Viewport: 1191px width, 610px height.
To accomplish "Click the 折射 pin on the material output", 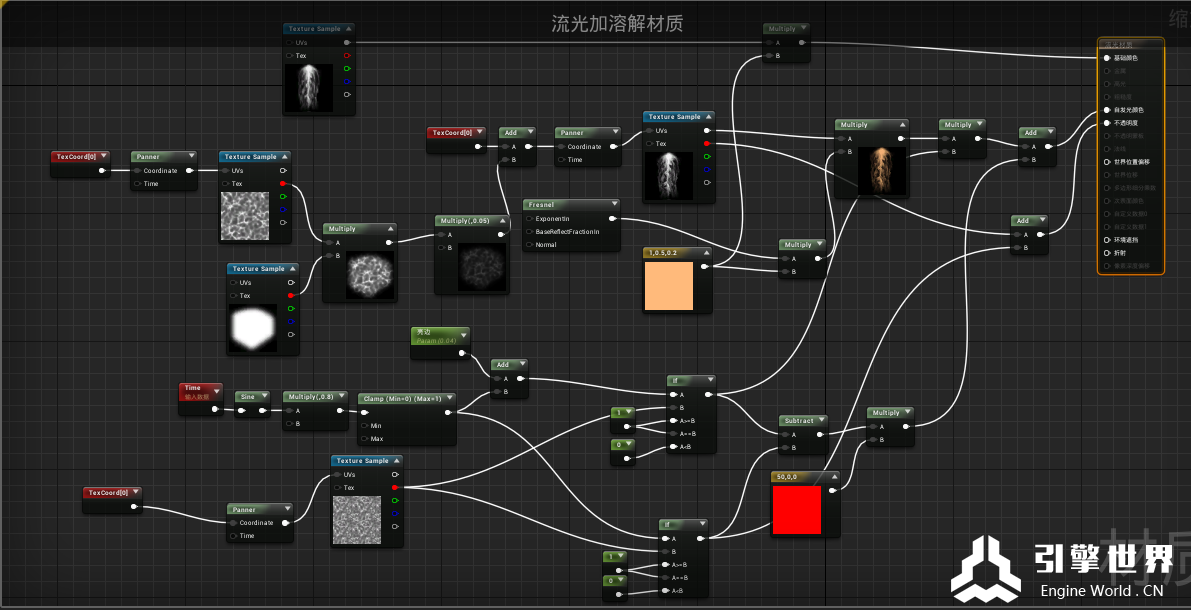I will pos(1107,252).
